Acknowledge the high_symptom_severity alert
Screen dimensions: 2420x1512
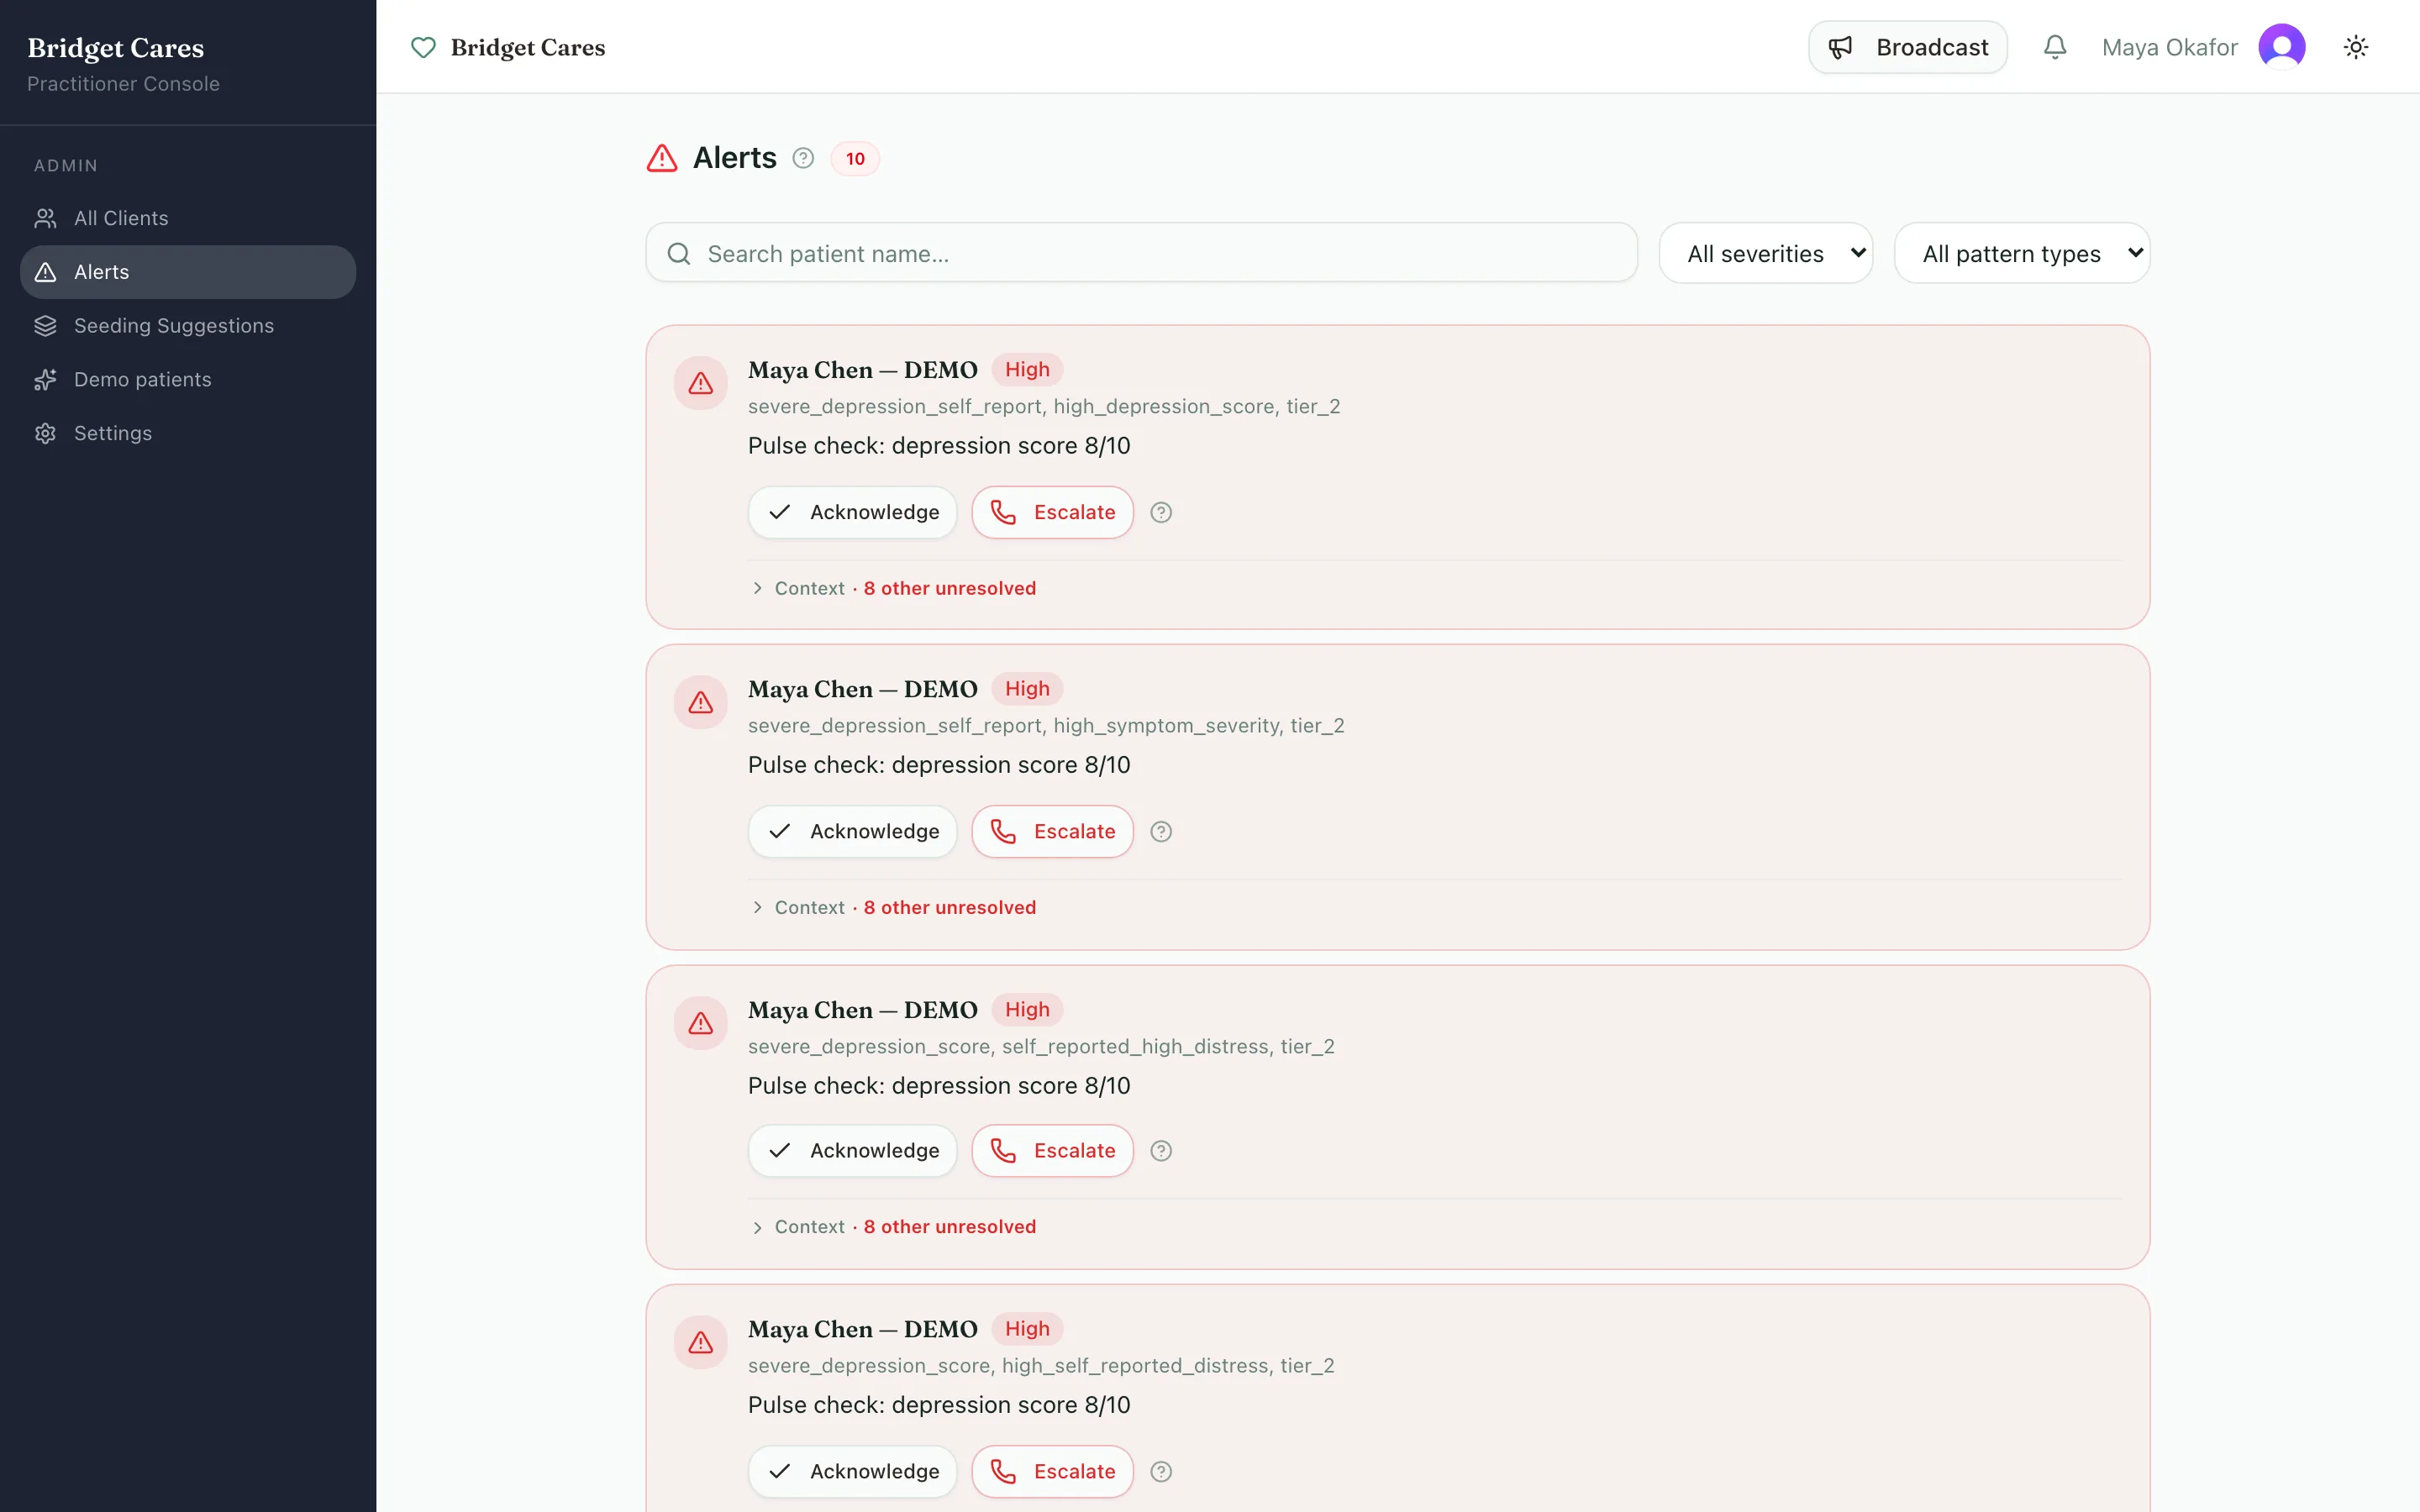pos(852,831)
